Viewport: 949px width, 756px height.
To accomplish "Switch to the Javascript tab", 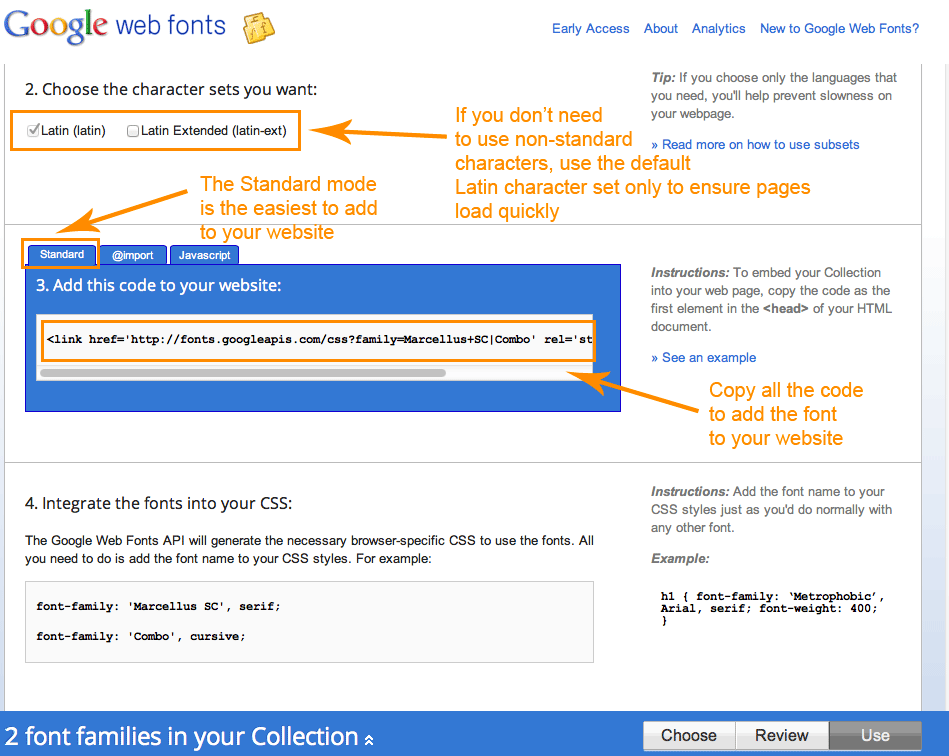I will coord(205,255).
